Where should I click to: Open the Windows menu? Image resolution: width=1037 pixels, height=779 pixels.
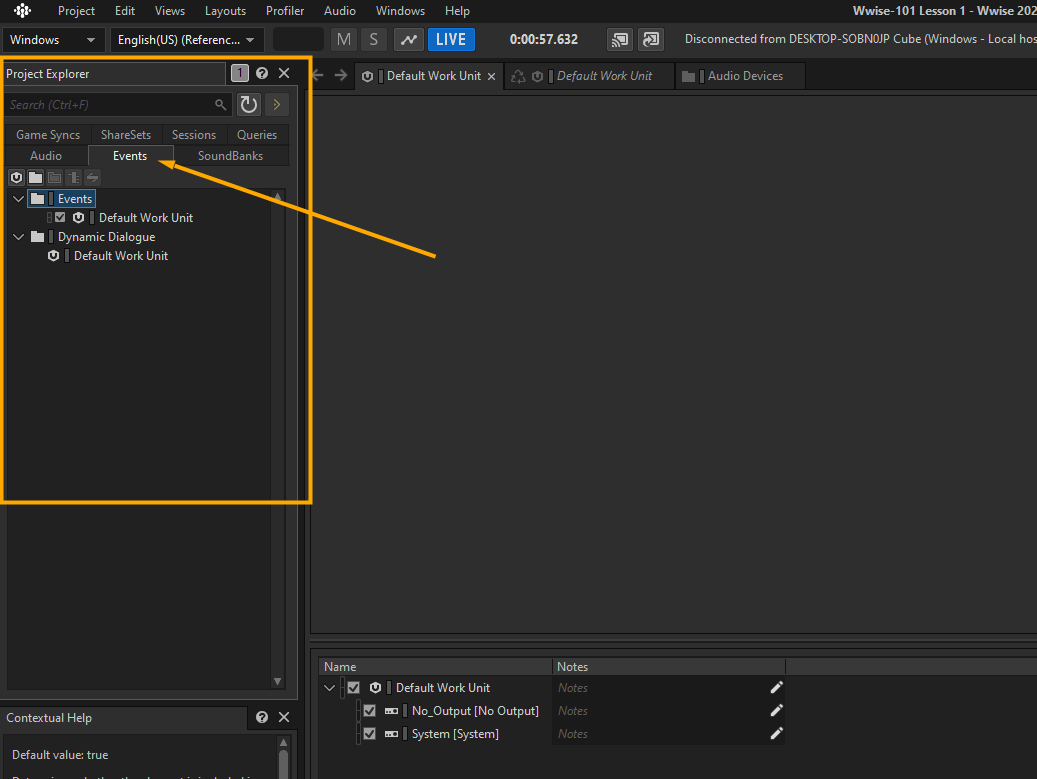point(400,11)
